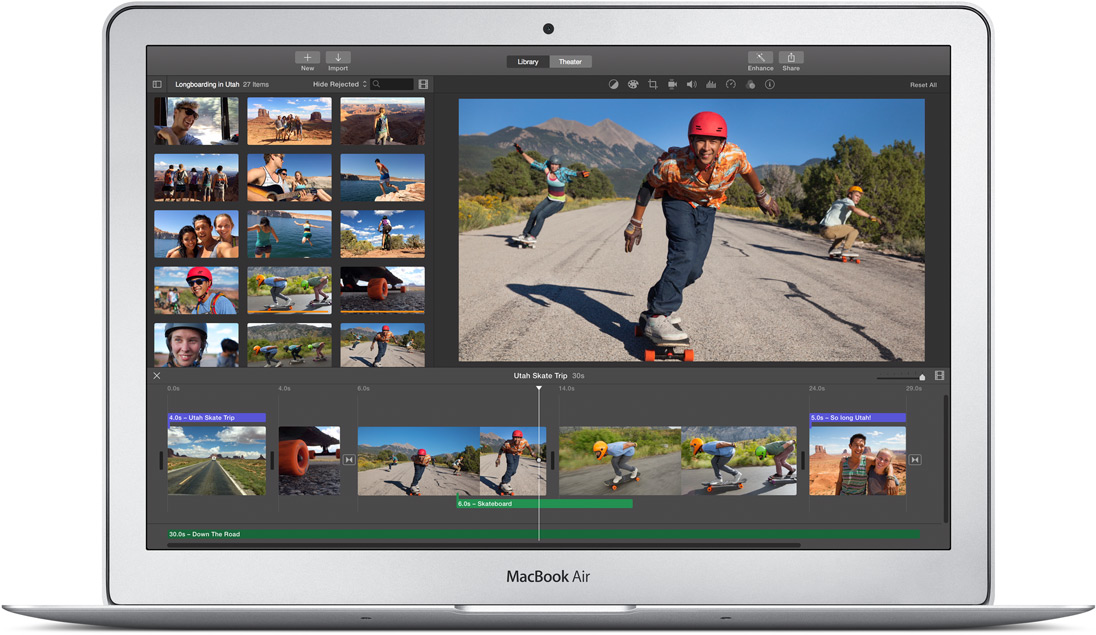Open the video stabilization tool
This screenshot has height=635, width=1096.
pos(672,84)
